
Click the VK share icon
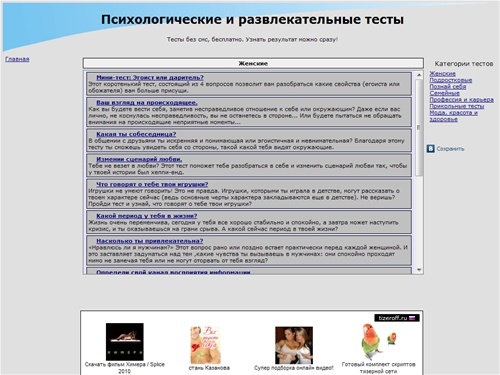[x=431, y=149]
